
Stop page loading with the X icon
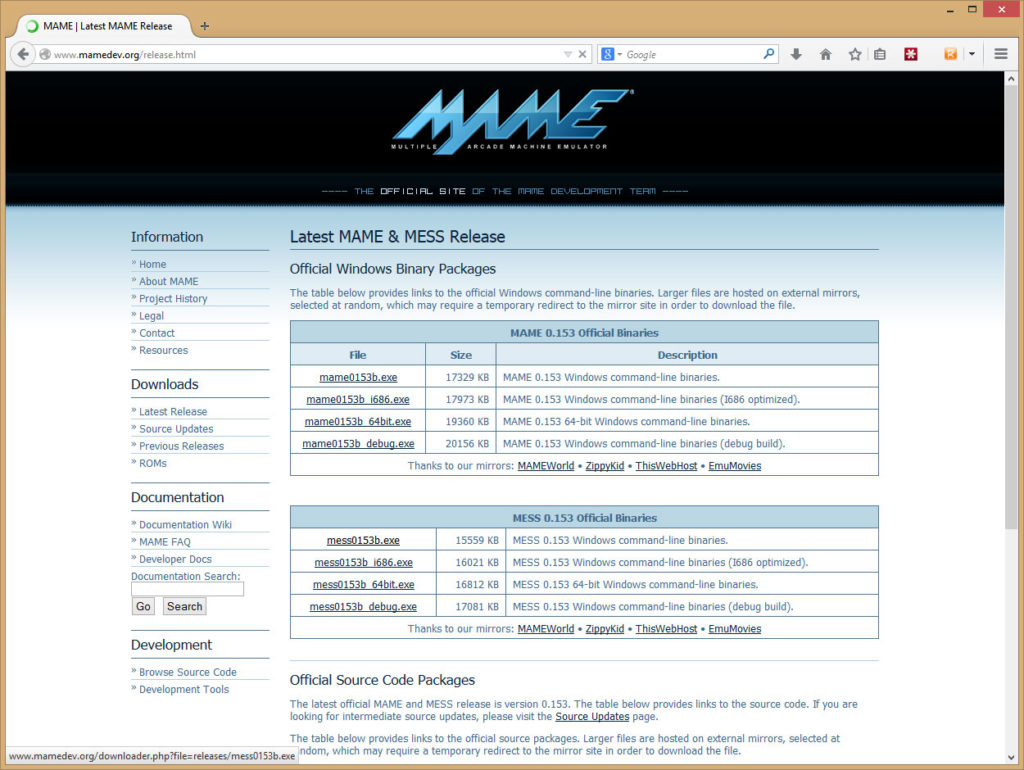pyautogui.click(x=583, y=54)
